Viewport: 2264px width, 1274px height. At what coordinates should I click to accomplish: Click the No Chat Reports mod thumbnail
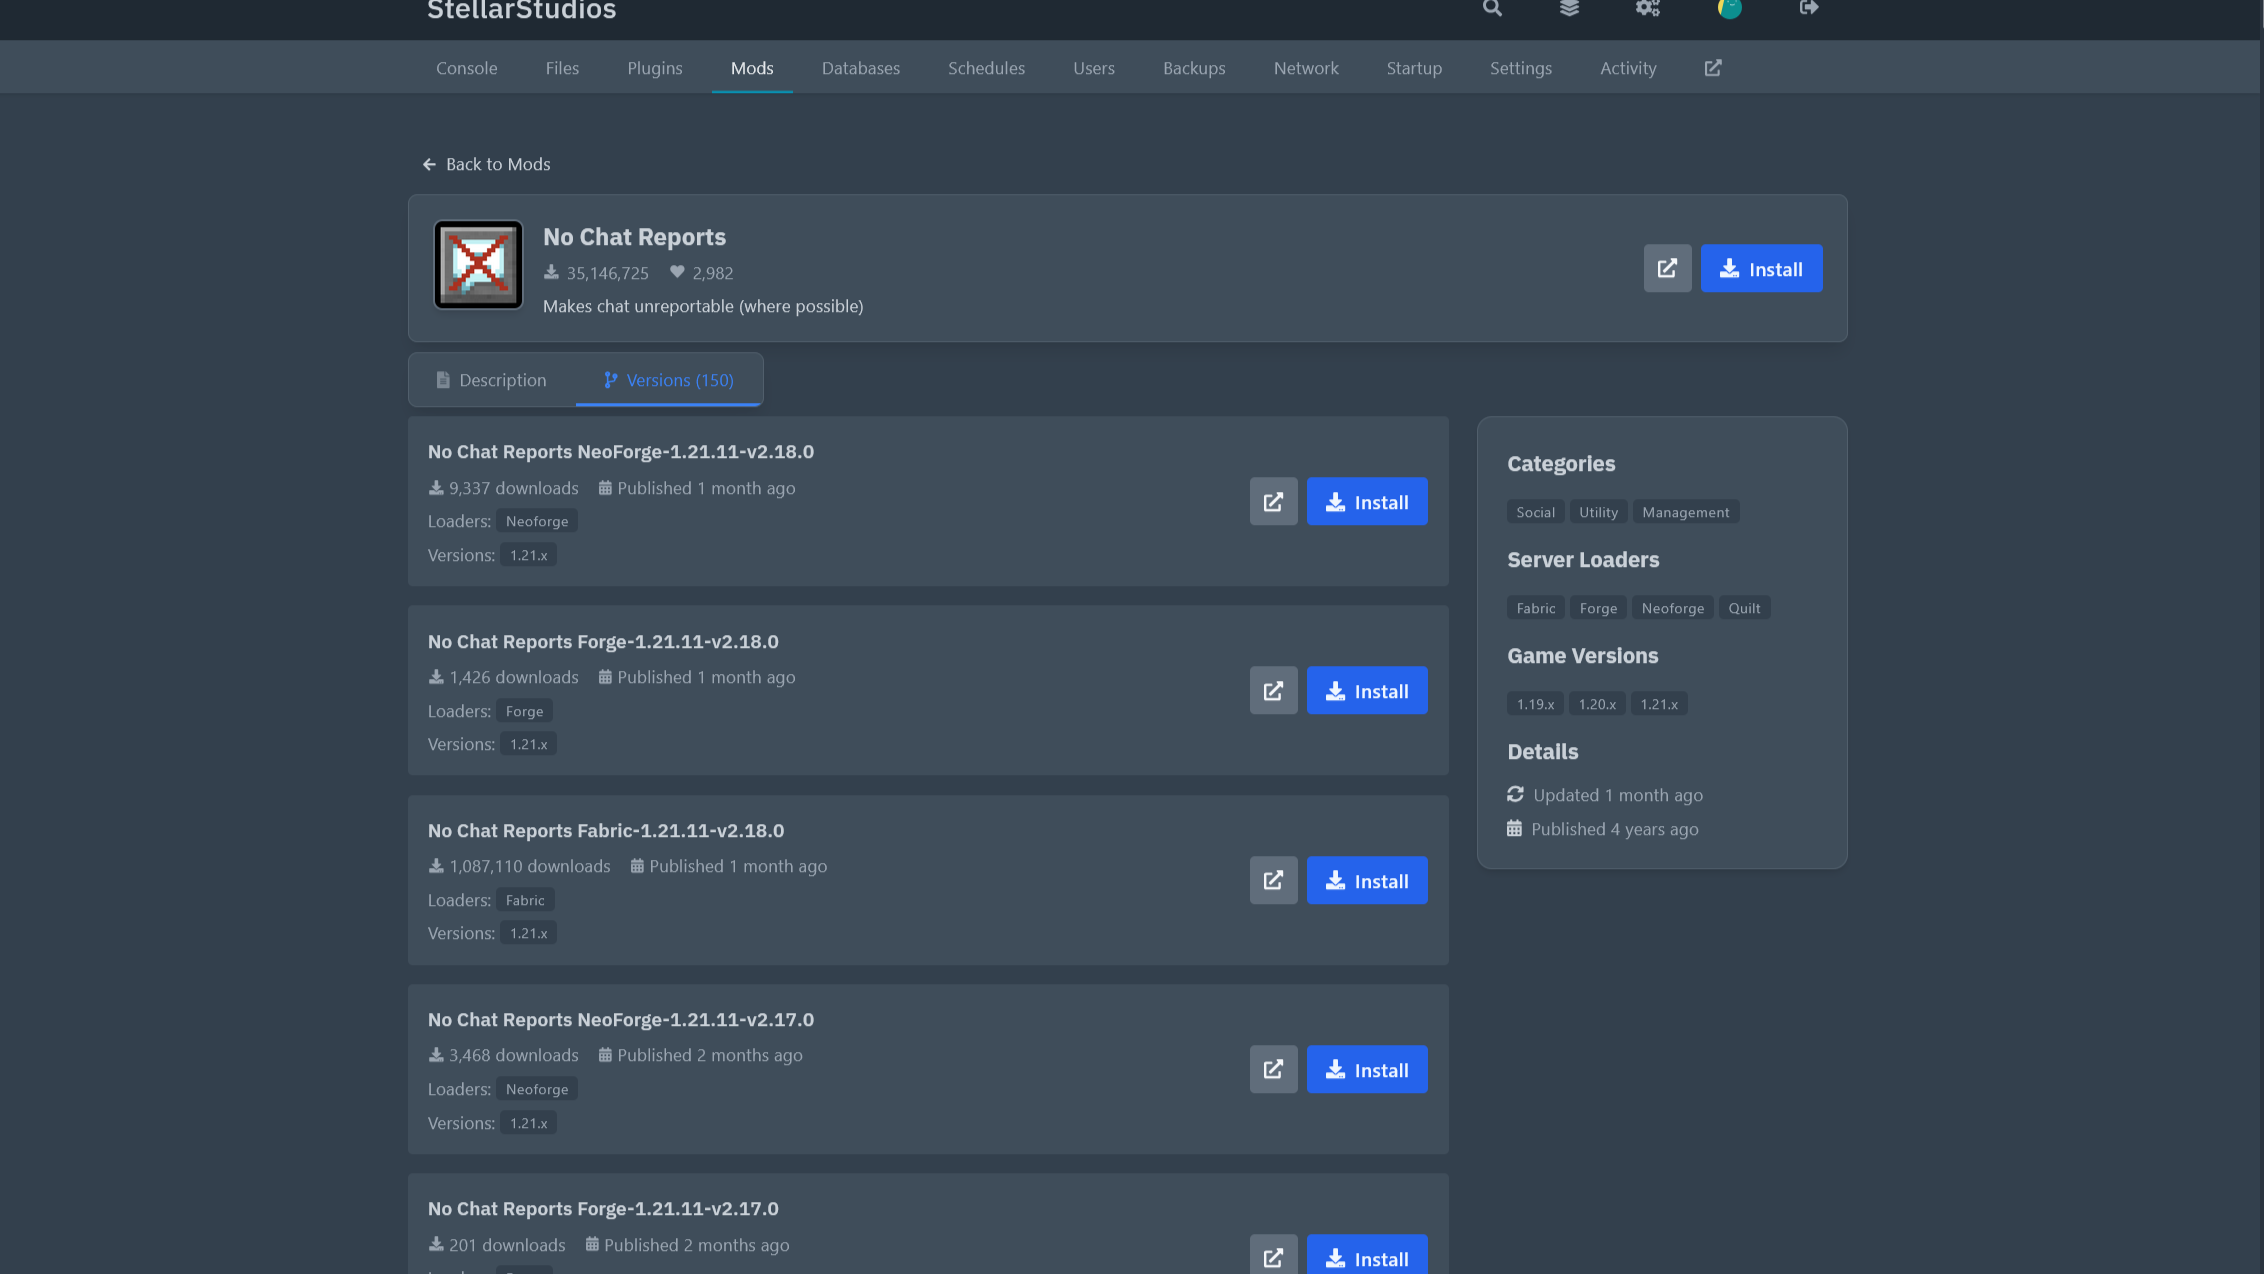478,265
